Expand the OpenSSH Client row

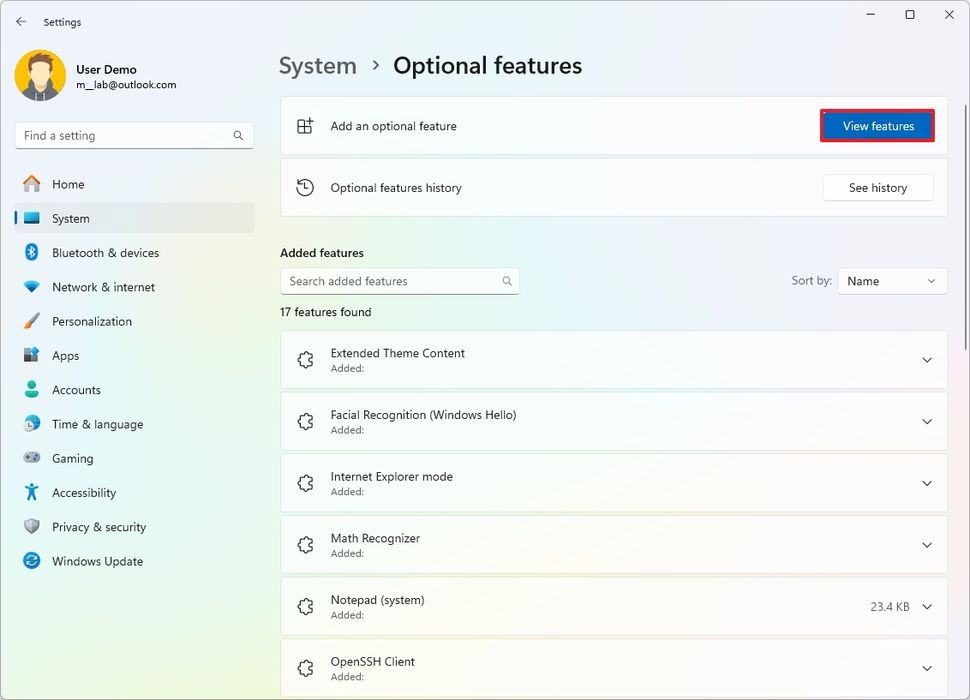[926, 667]
